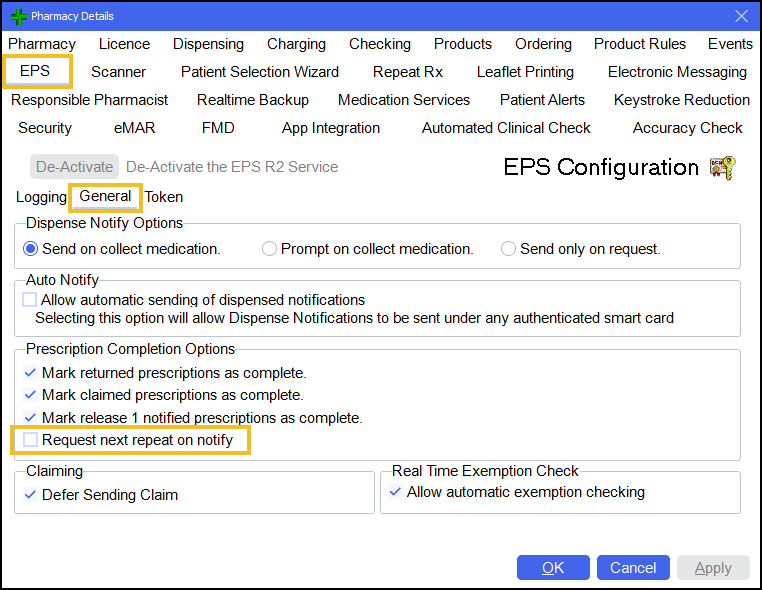
Task: De-Activate the EPS R2 Service
Action: click(x=74, y=167)
